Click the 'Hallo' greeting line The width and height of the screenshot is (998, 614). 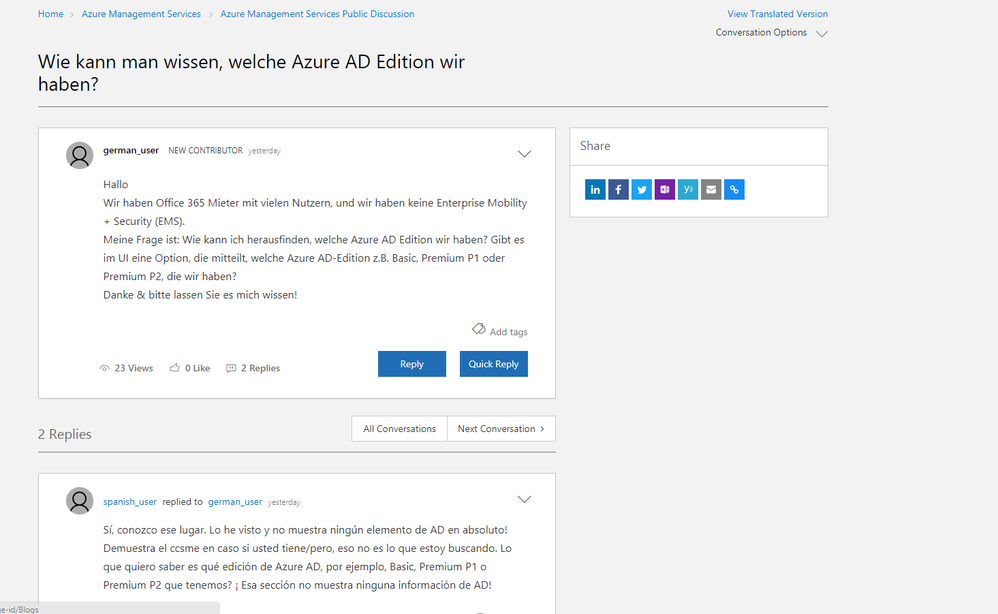point(116,185)
